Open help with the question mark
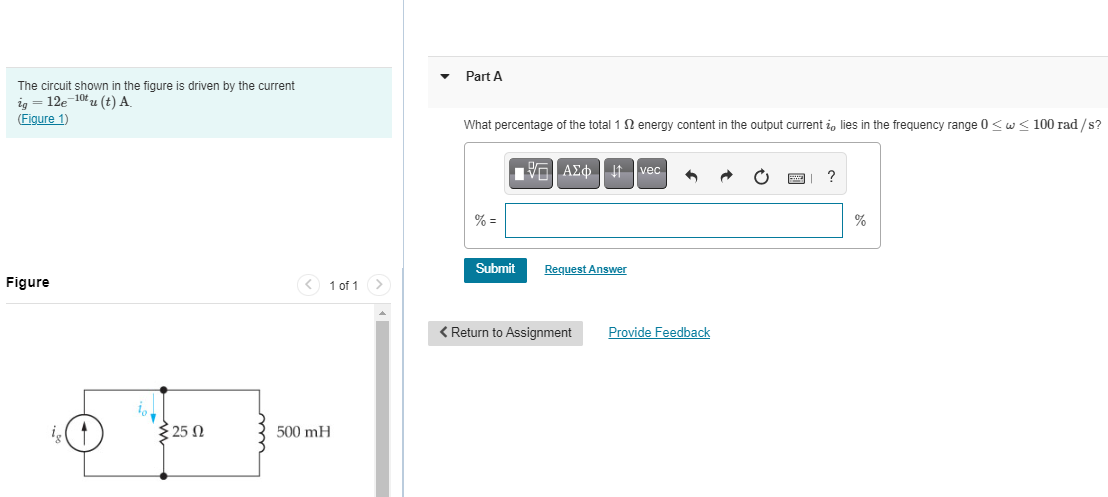Viewport: 1108px width, 497px height. tap(831, 177)
